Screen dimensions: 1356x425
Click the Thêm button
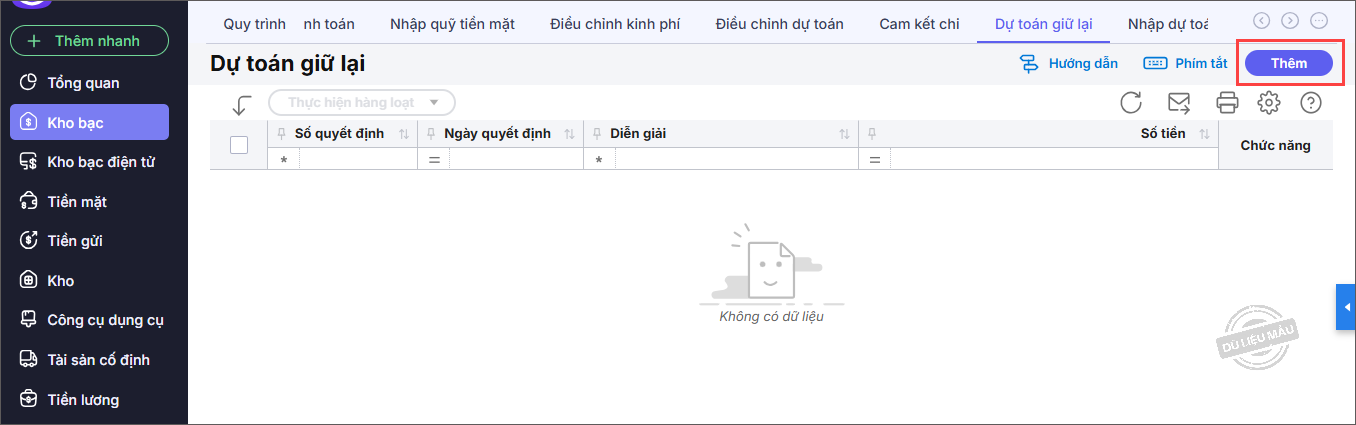(x=1289, y=63)
